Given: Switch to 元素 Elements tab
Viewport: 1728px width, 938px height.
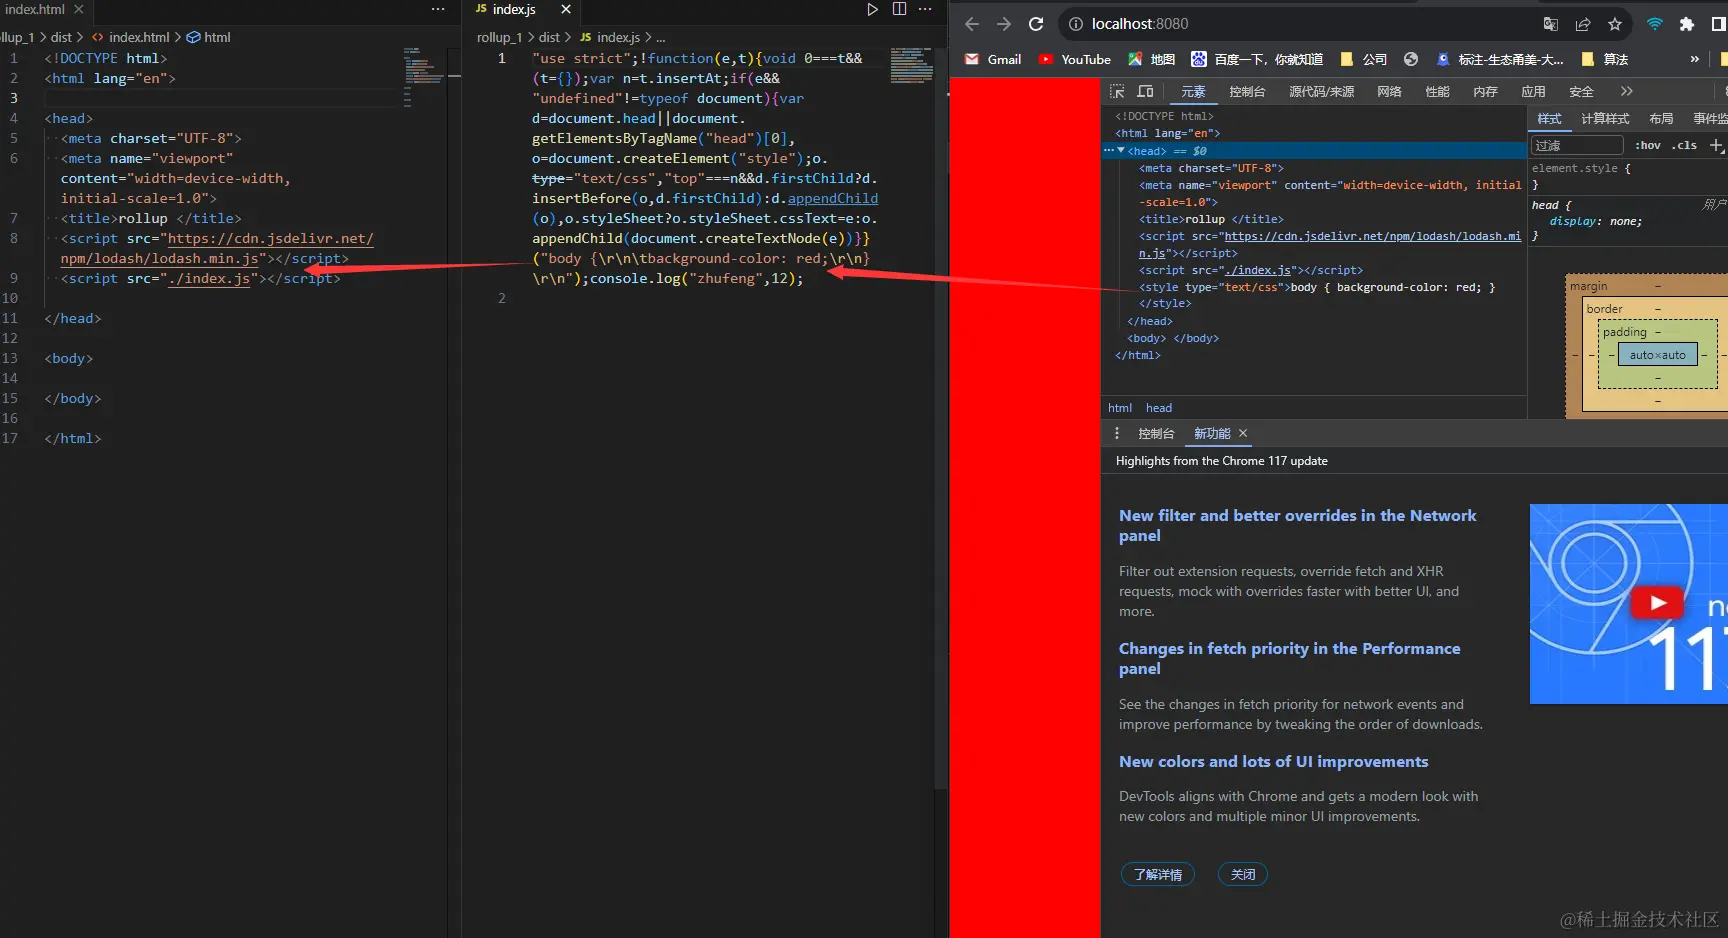Looking at the screenshot, I should [1193, 91].
